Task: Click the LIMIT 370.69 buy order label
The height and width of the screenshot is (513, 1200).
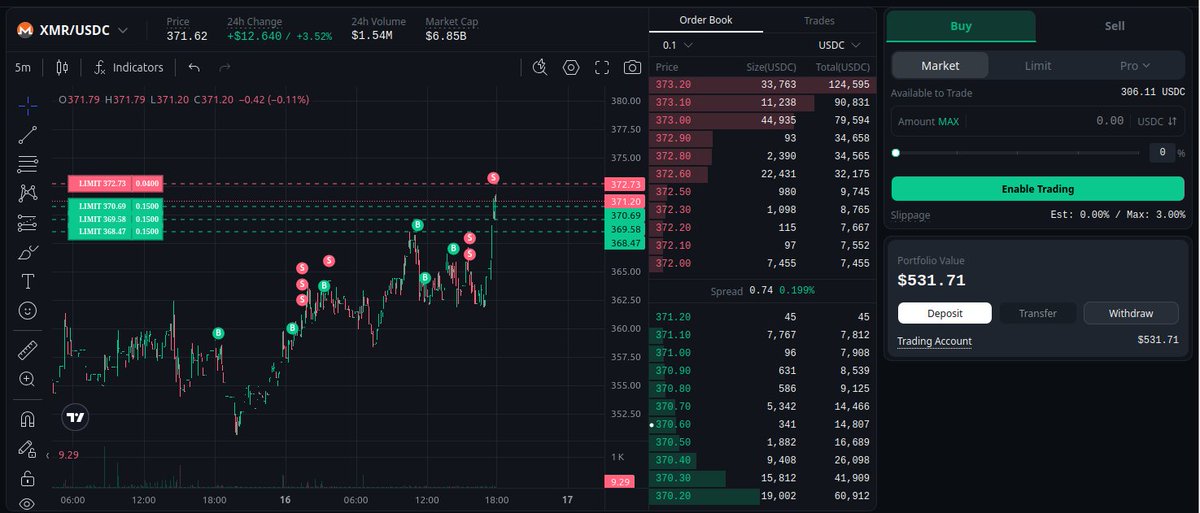Action: click(x=116, y=206)
